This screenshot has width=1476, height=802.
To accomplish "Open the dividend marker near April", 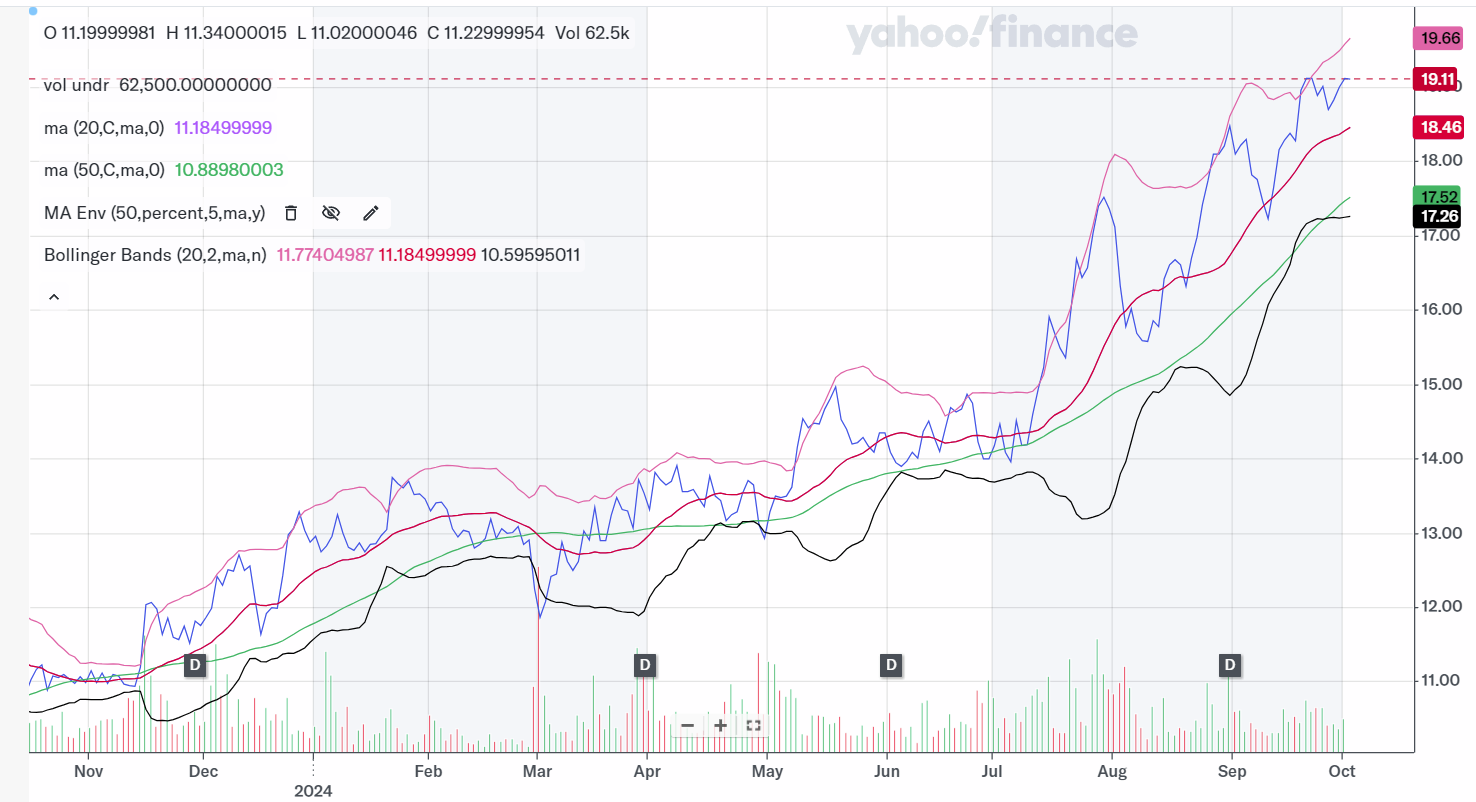I will (645, 664).
